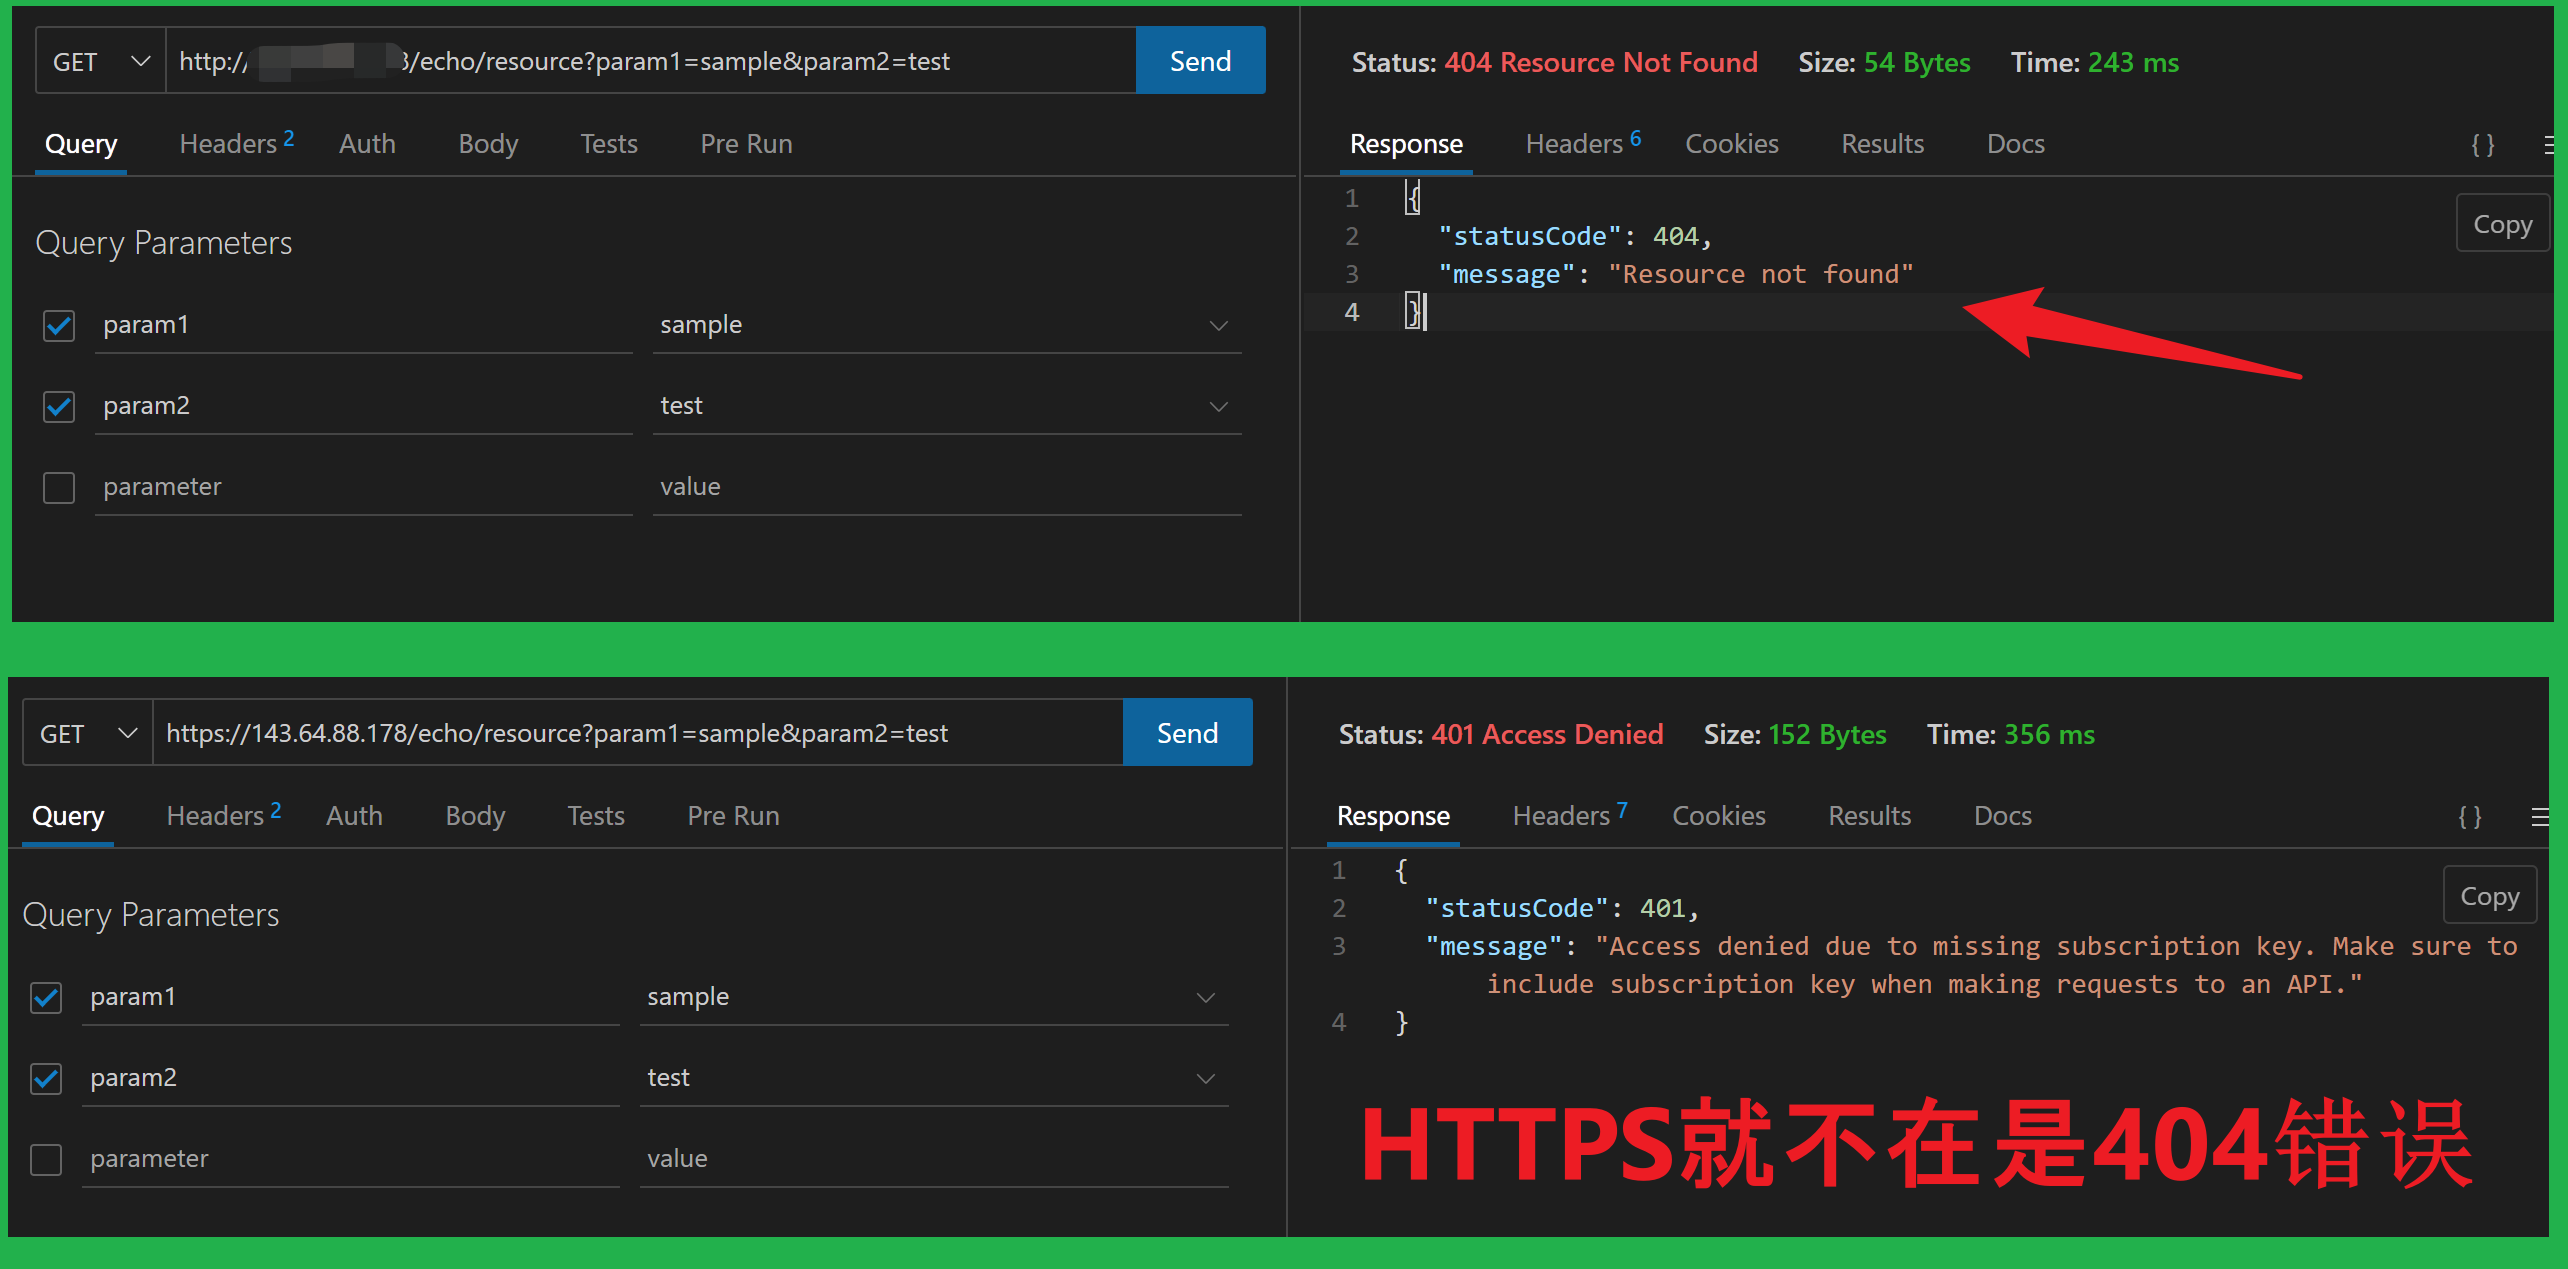The height and width of the screenshot is (1269, 2568).
Task: Click the curly braces format icon in top response panel
Action: [2482, 145]
